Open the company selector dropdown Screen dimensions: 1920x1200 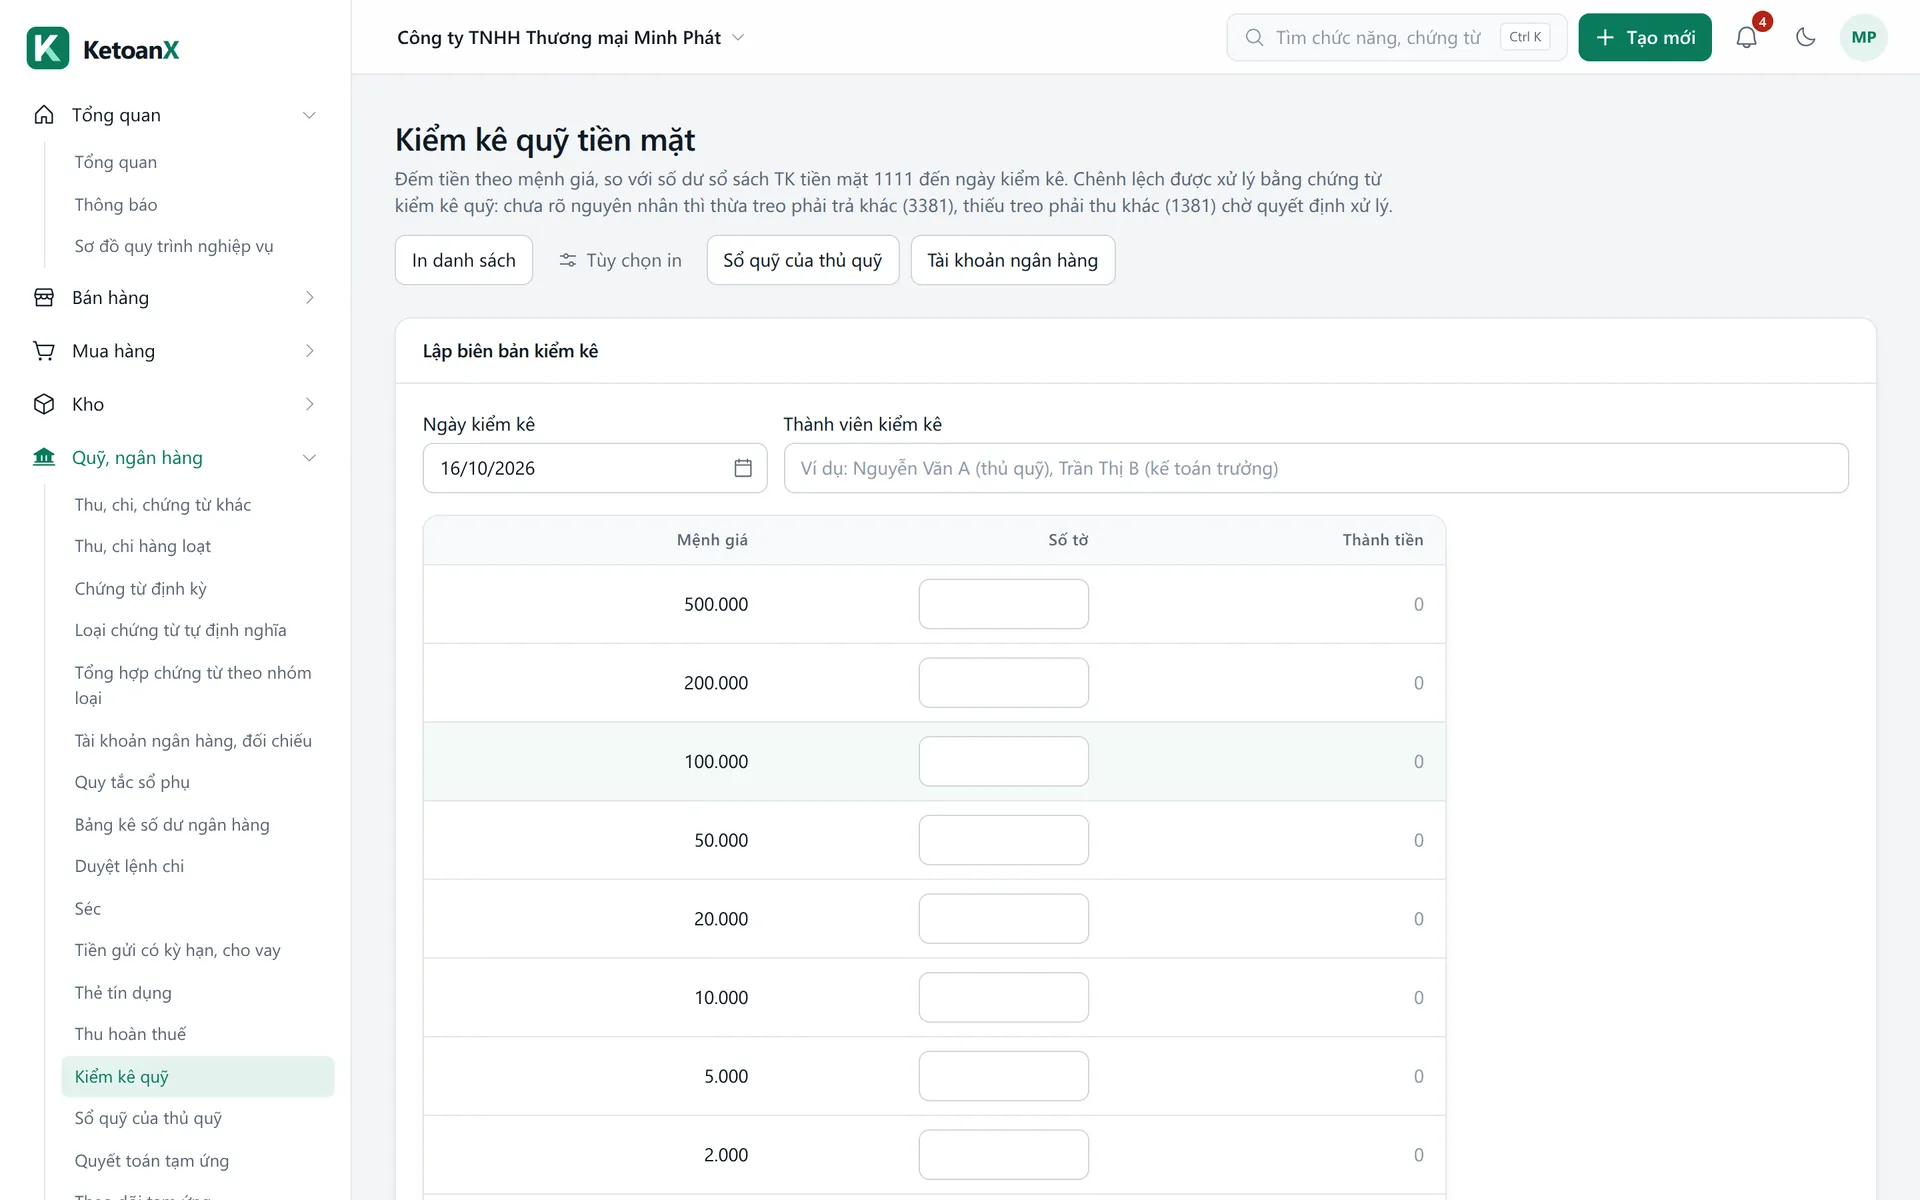(571, 37)
